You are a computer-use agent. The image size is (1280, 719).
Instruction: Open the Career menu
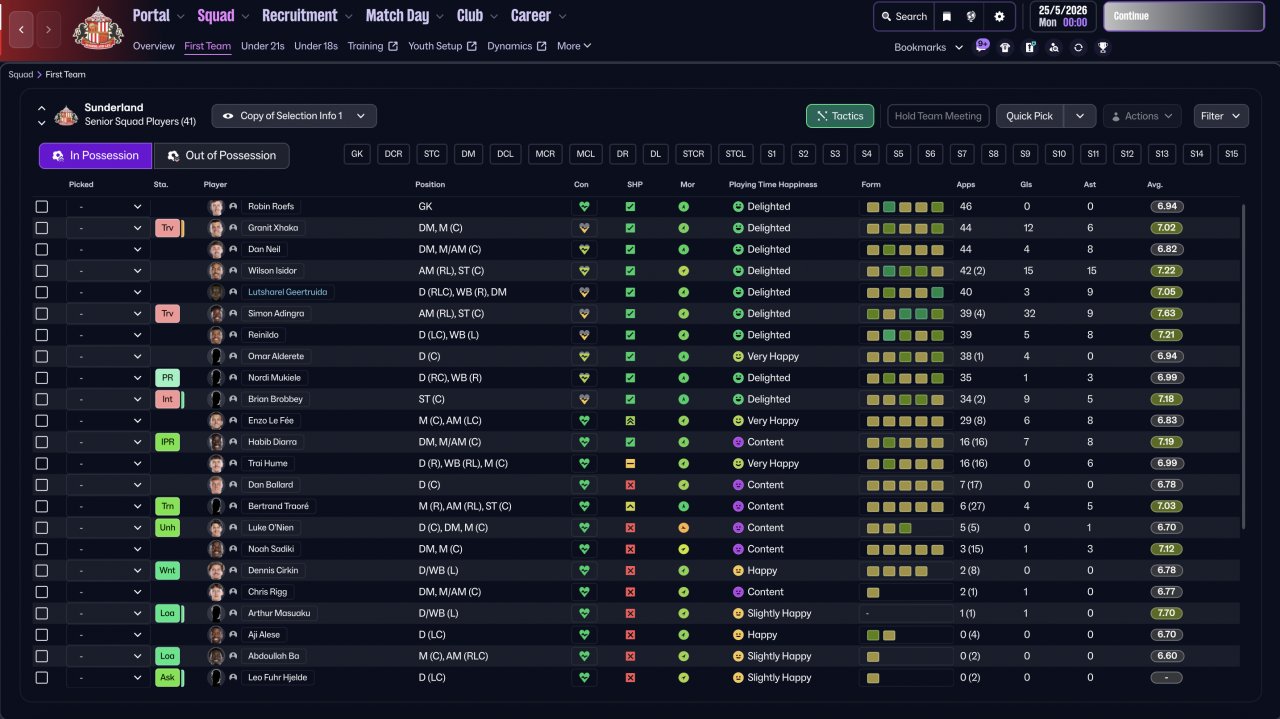pos(539,16)
